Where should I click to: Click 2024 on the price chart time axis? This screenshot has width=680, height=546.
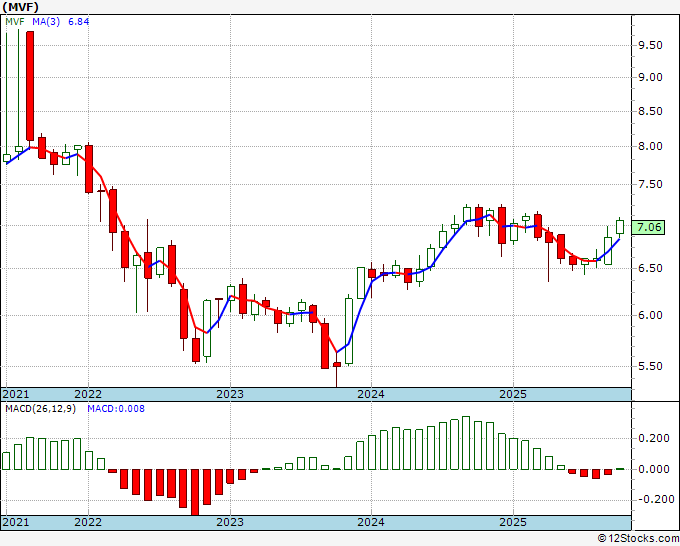pos(371,394)
